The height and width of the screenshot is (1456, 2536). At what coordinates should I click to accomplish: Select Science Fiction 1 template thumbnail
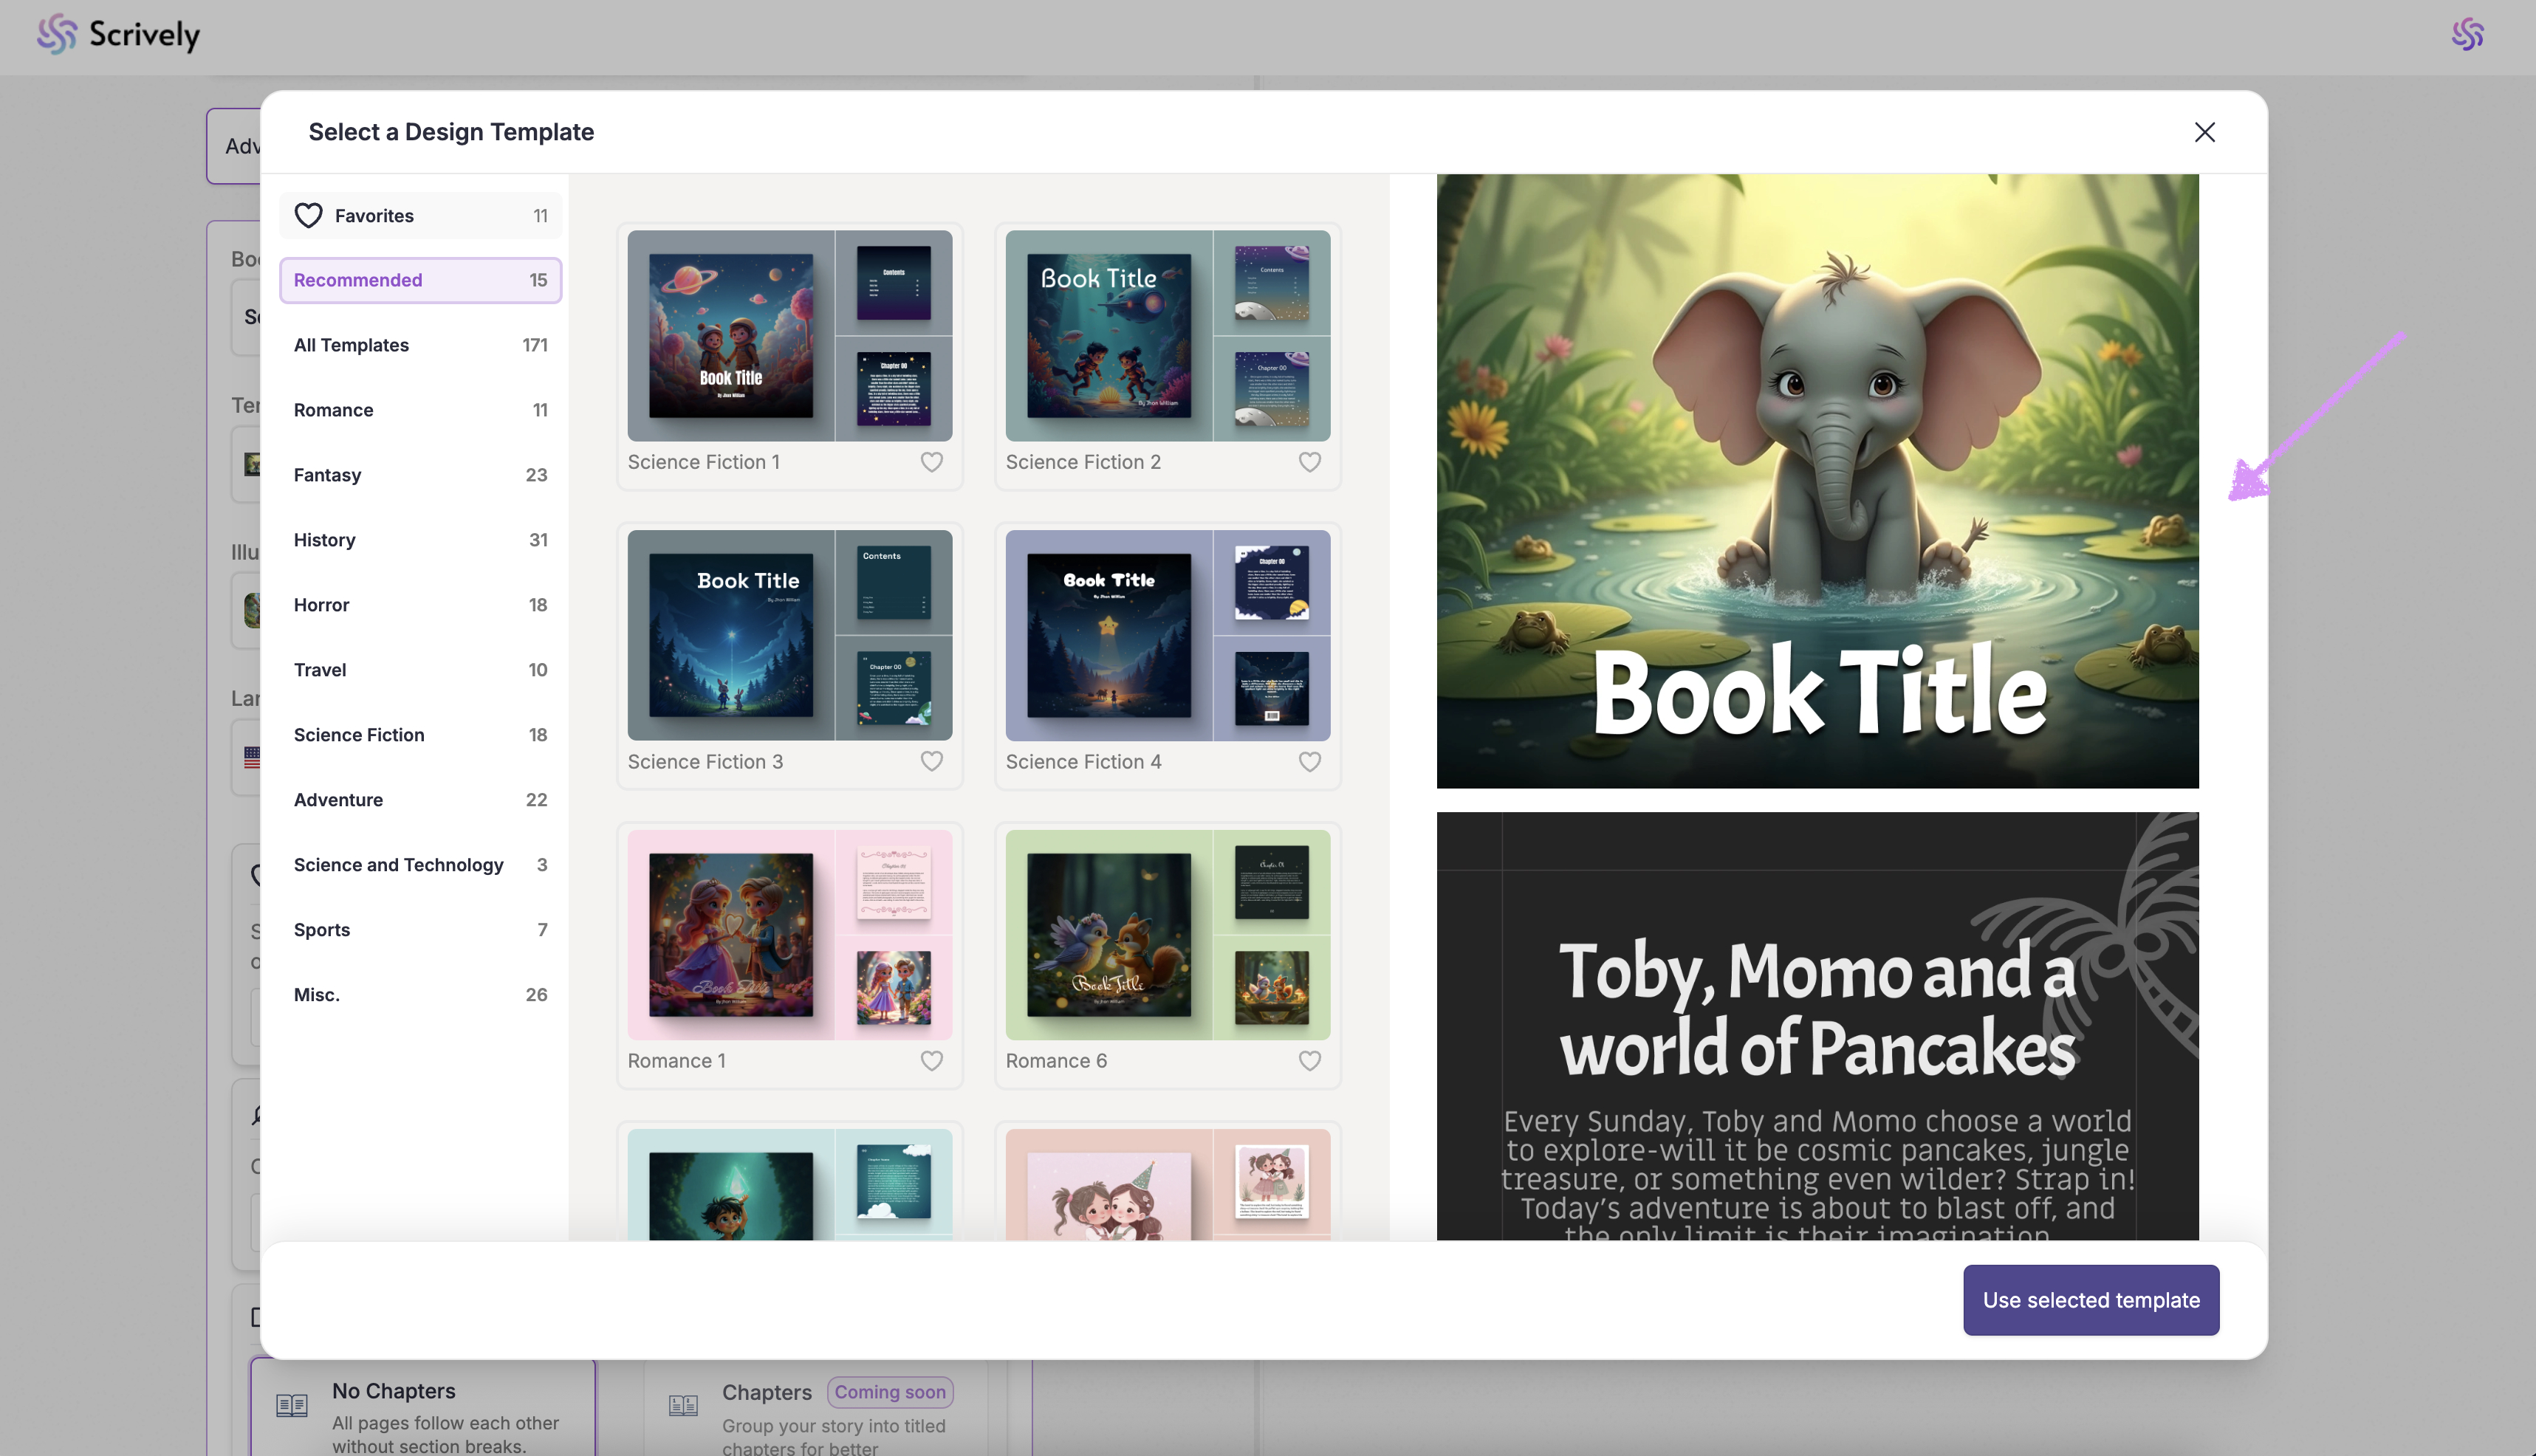[789, 336]
